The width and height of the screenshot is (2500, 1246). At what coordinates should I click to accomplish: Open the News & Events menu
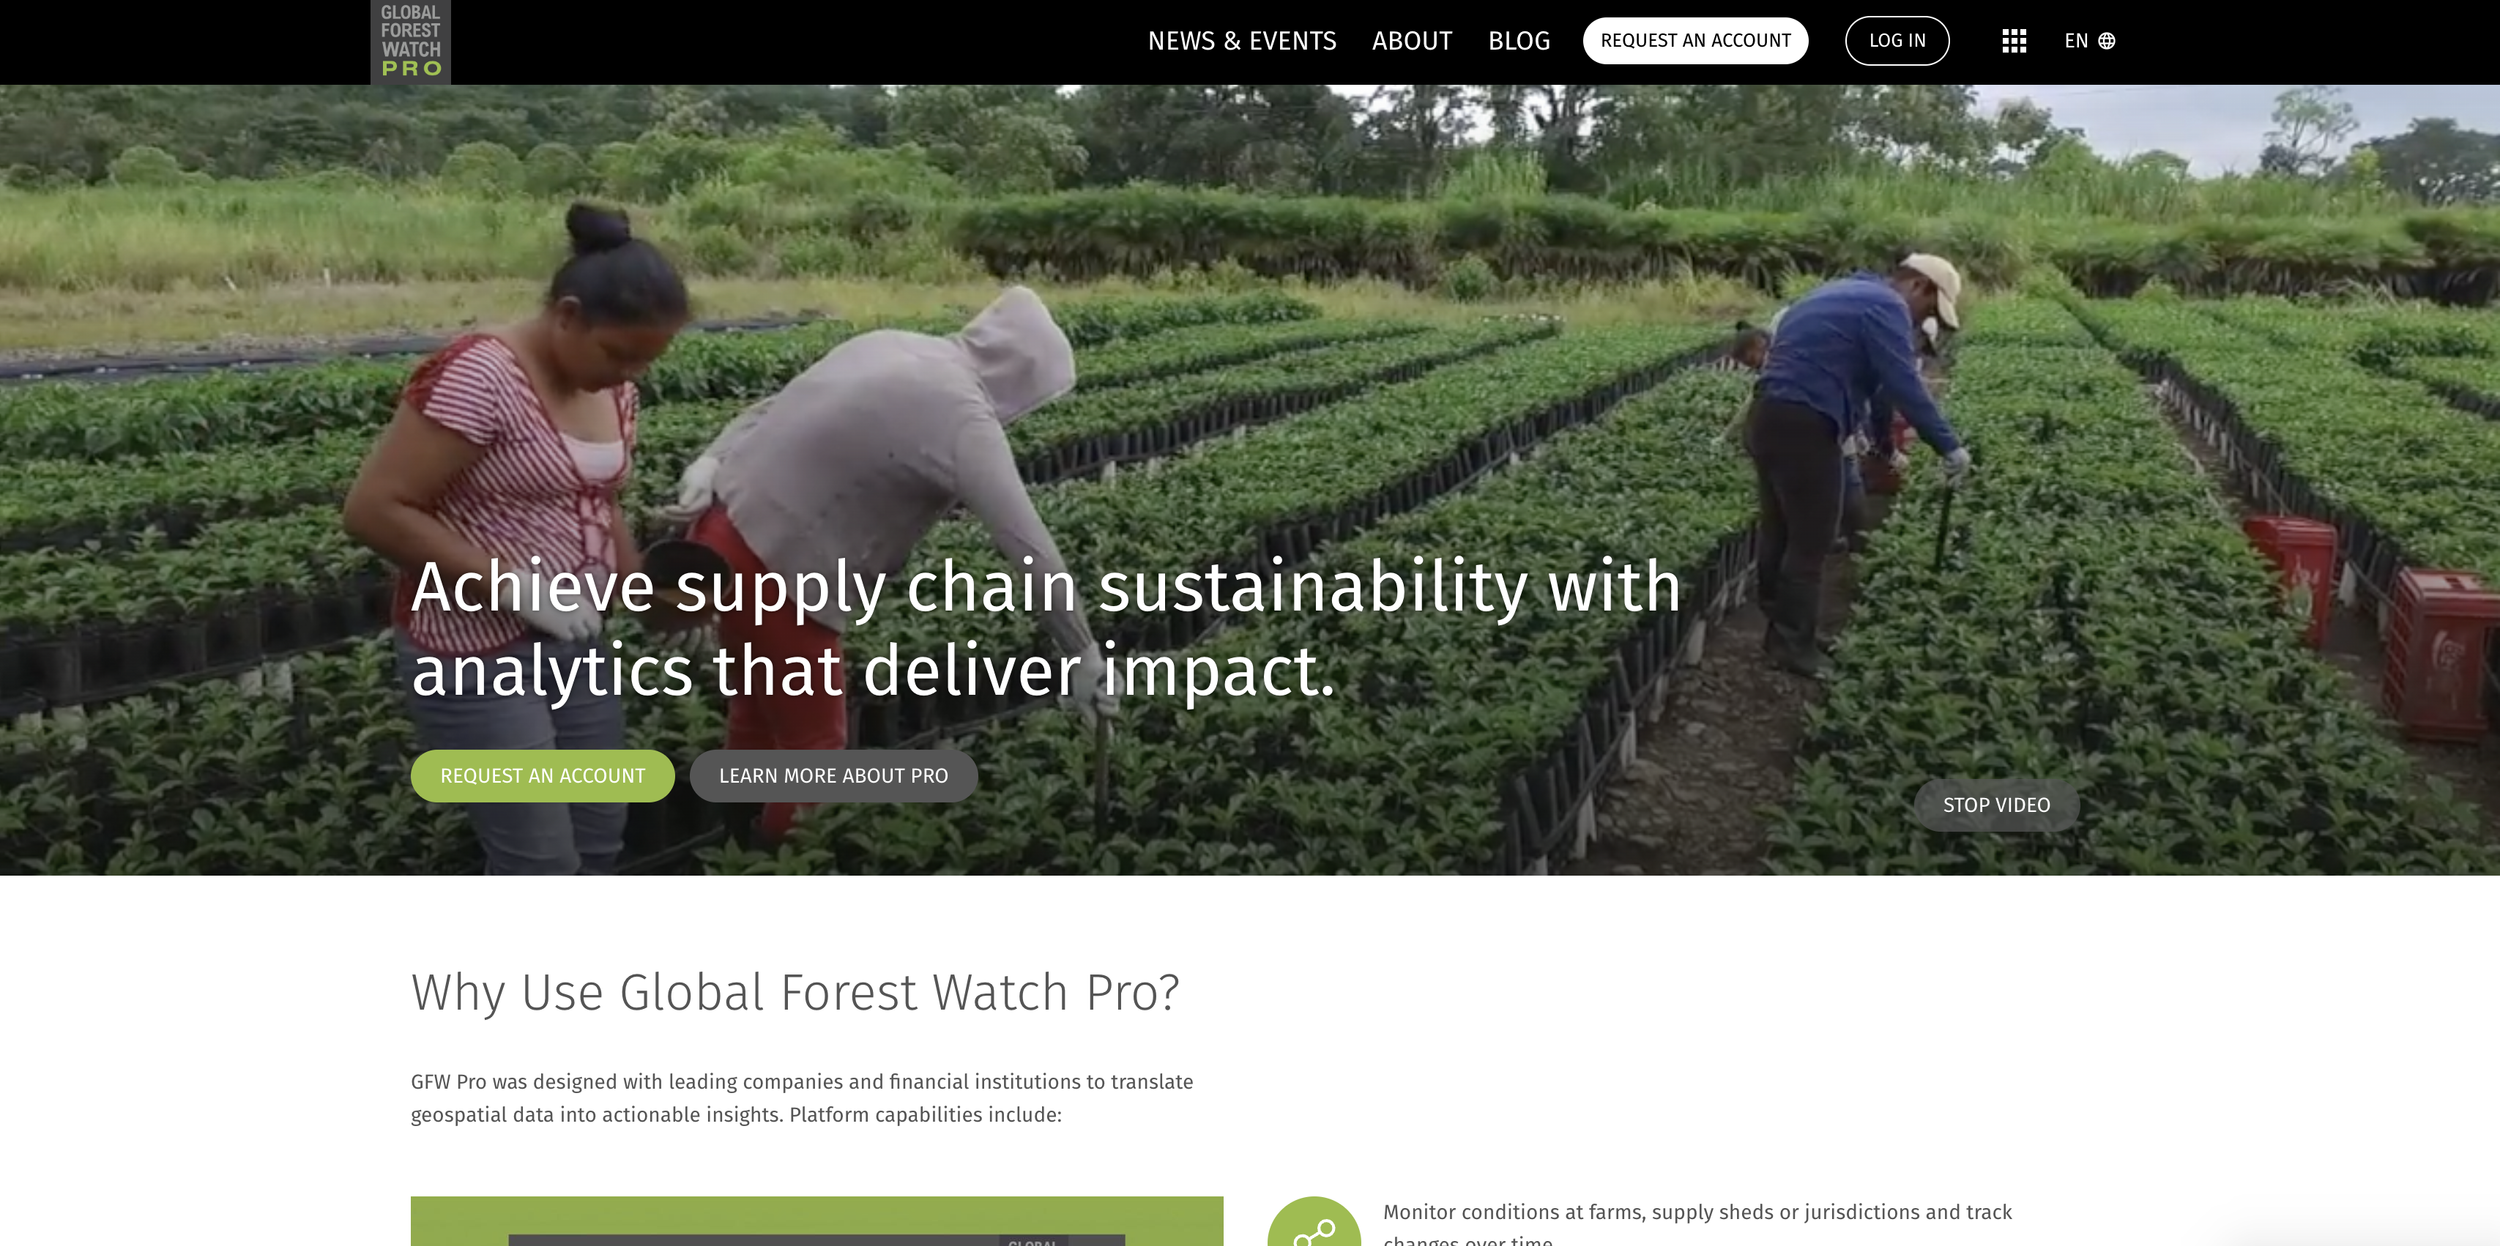pos(1242,41)
